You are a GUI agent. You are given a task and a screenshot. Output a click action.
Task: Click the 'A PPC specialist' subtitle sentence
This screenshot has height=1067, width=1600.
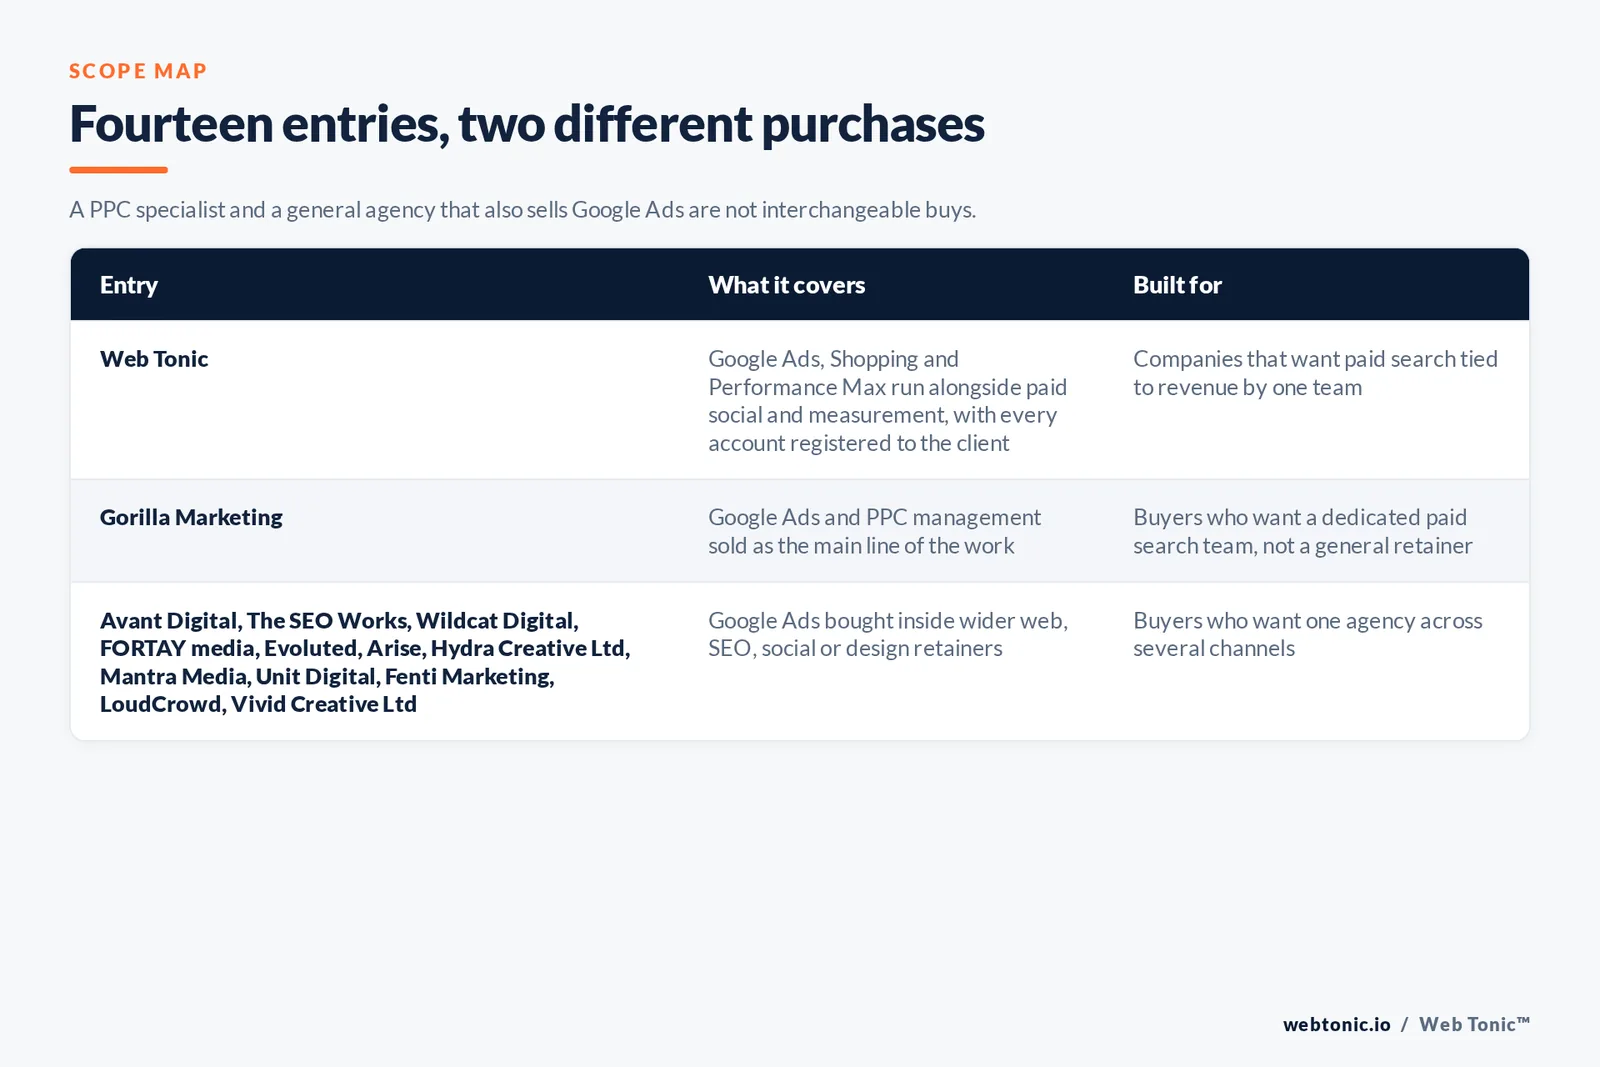(523, 210)
